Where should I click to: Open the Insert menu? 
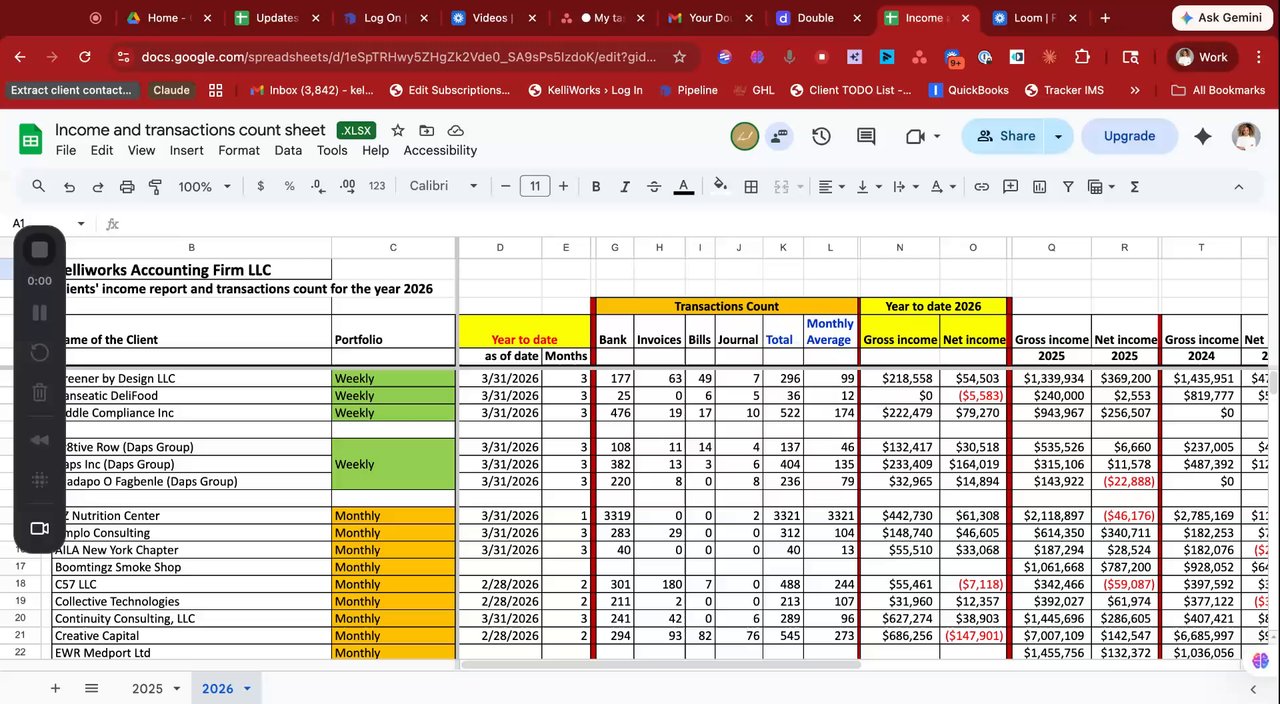pyautogui.click(x=186, y=150)
